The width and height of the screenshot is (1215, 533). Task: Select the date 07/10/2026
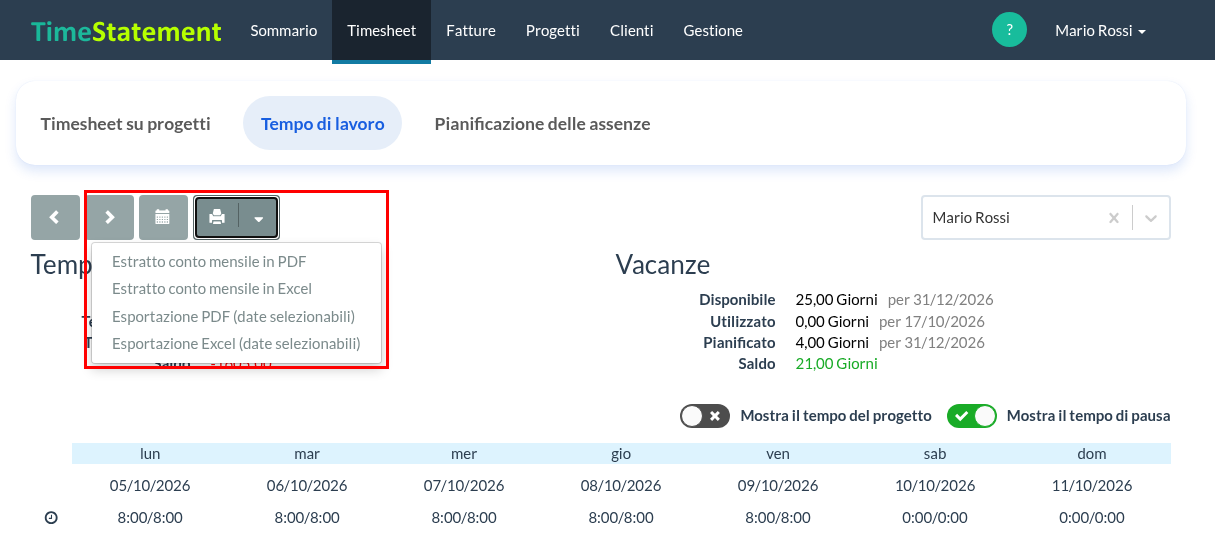(x=464, y=486)
